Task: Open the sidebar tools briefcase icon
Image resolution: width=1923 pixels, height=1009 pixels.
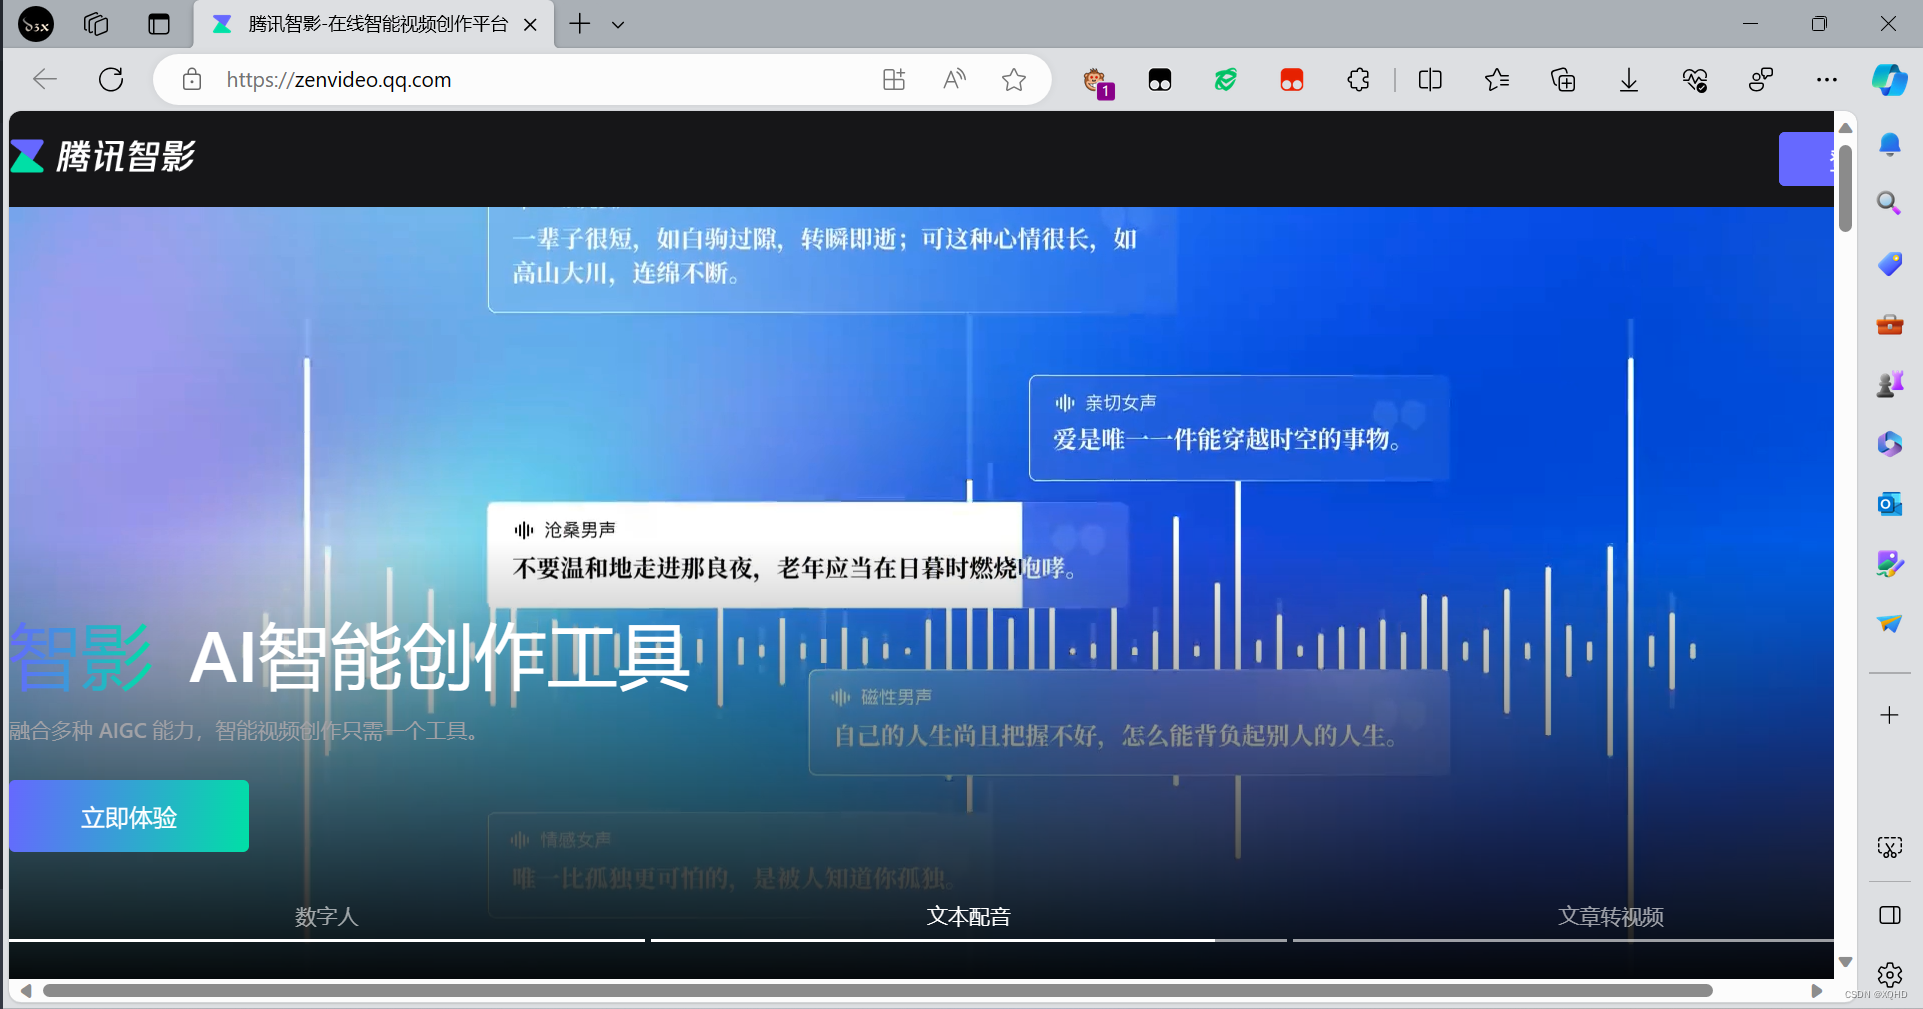Action: [x=1889, y=325]
